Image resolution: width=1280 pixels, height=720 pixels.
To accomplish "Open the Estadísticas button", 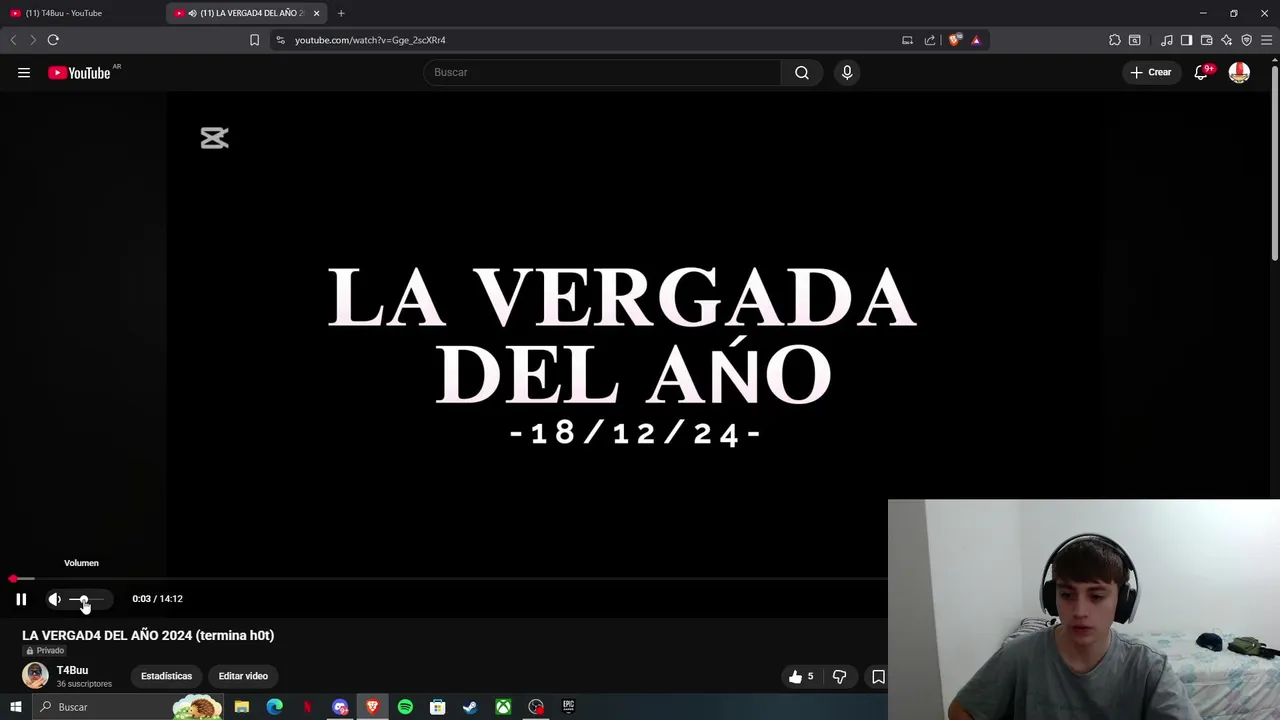I will (x=166, y=676).
